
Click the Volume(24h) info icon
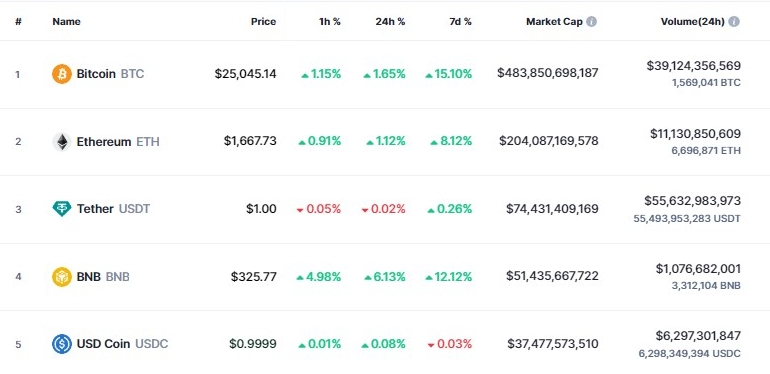click(734, 22)
